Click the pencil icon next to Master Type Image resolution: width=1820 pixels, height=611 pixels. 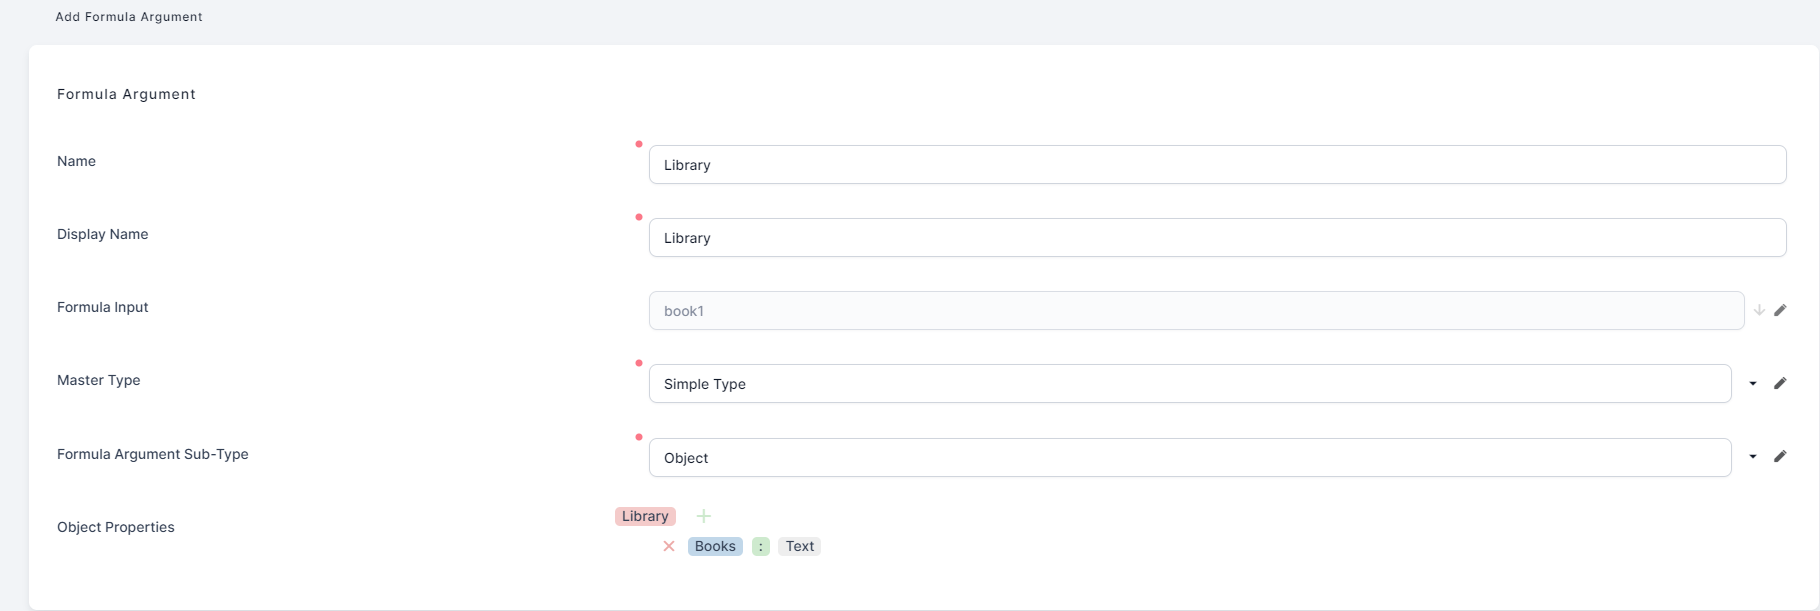point(1780,383)
